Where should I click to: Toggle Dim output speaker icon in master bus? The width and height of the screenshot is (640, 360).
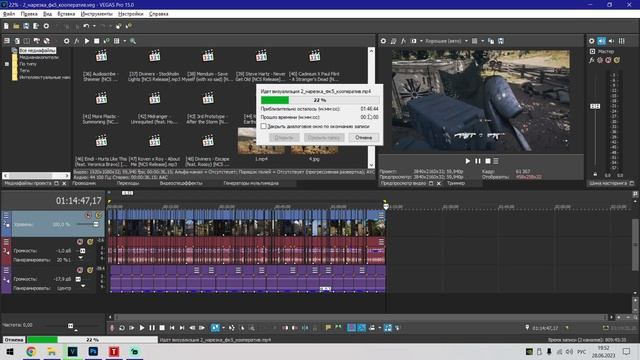[611, 41]
